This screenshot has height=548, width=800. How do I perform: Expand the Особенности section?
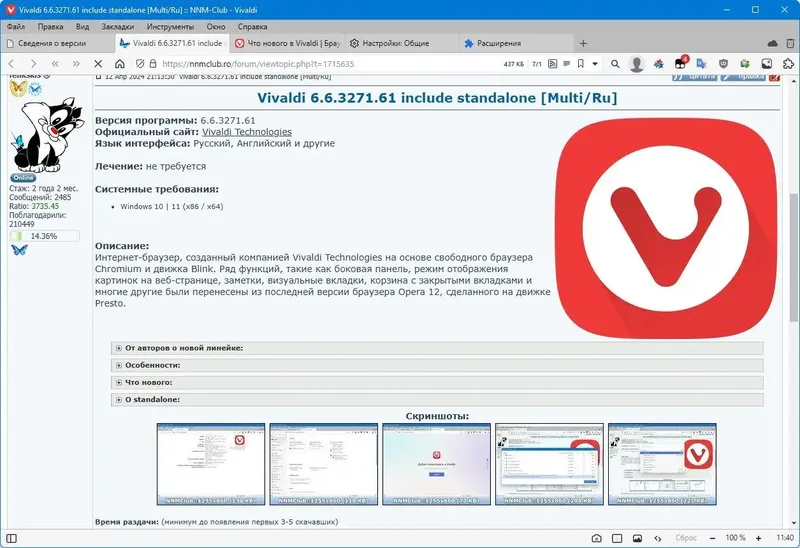(437, 365)
